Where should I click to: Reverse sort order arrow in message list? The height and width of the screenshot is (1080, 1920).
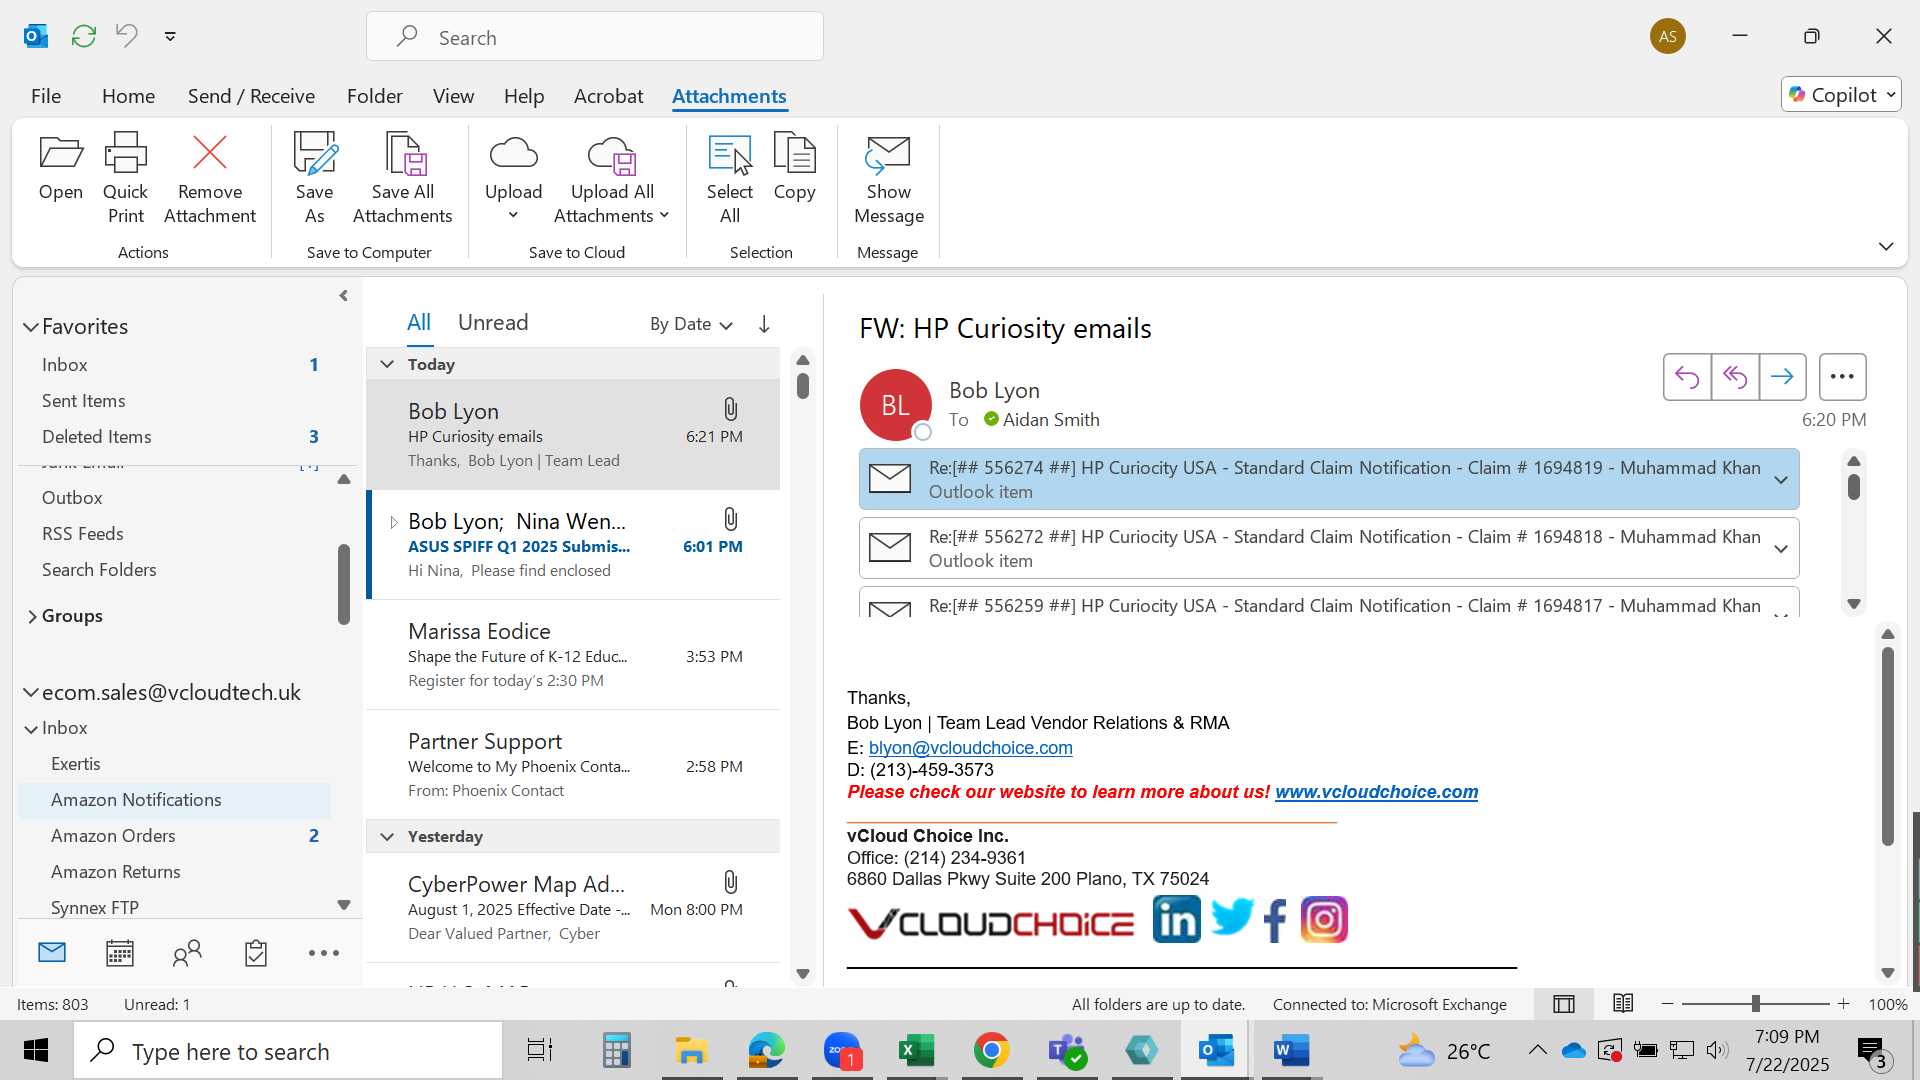(x=764, y=324)
